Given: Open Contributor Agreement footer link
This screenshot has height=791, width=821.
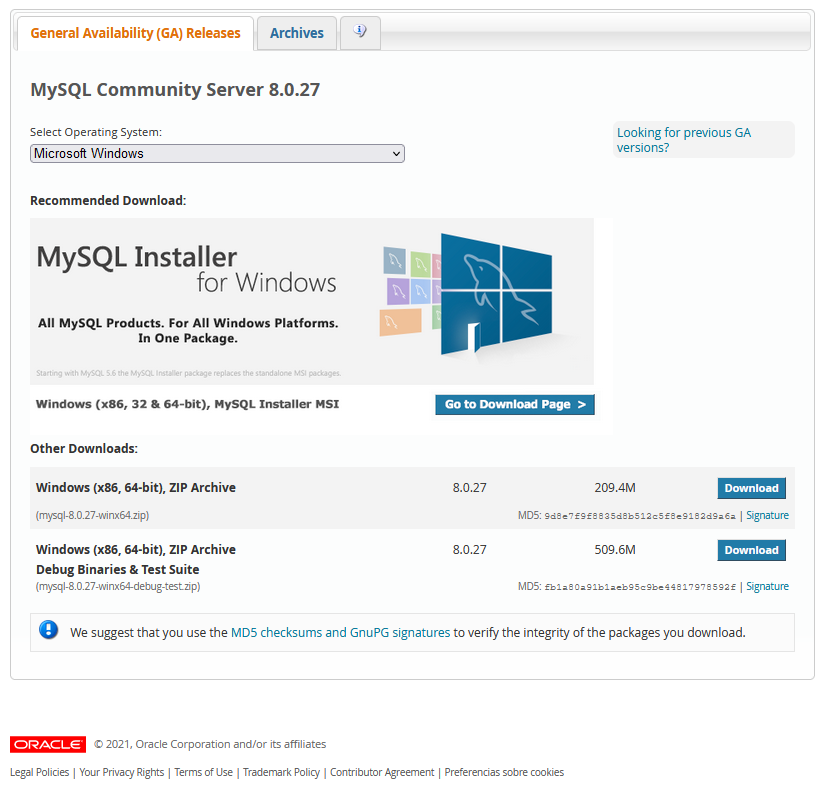Looking at the screenshot, I should tap(382, 772).
